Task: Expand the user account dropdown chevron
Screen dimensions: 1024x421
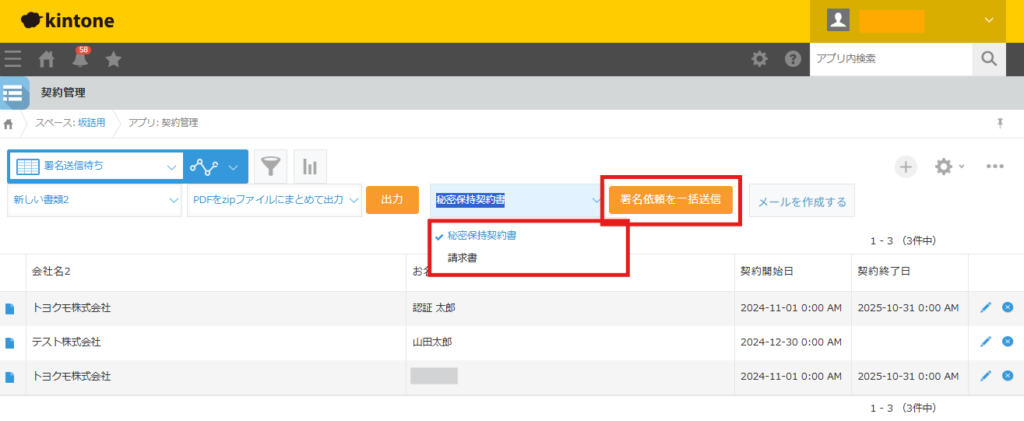Action: tap(988, 21)
